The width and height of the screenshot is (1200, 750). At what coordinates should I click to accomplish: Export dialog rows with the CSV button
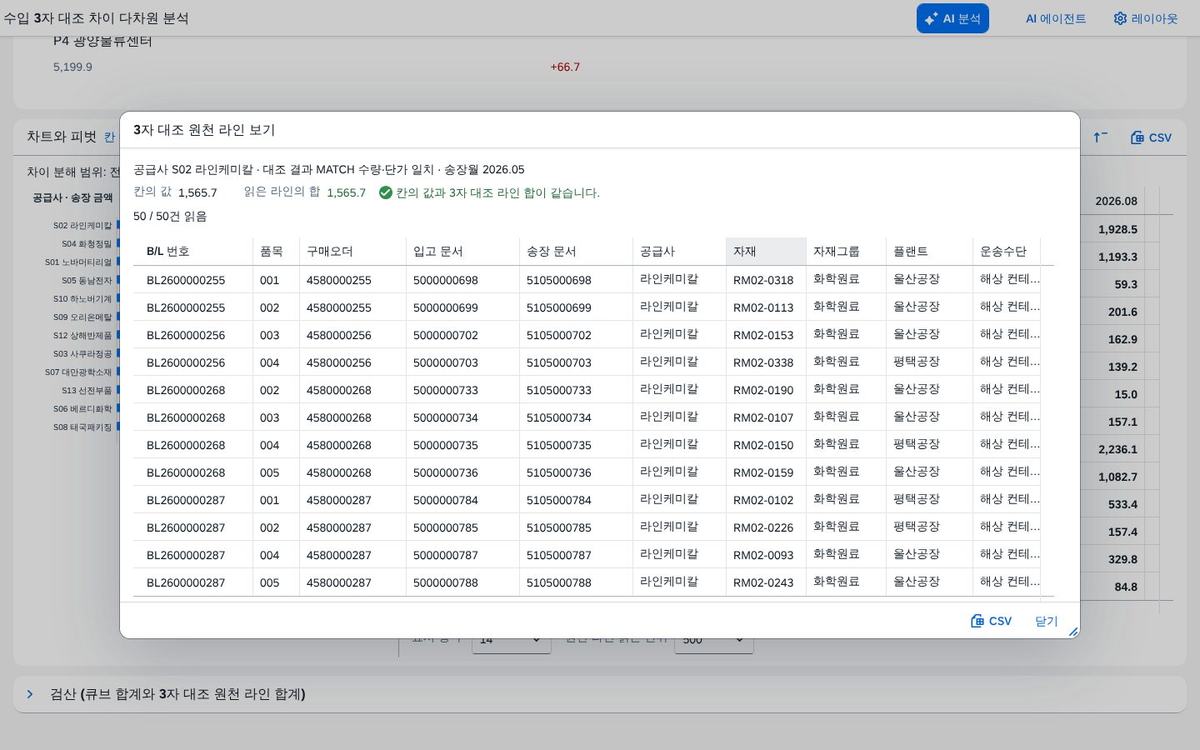pyautogui.click(x=991, y=621)
